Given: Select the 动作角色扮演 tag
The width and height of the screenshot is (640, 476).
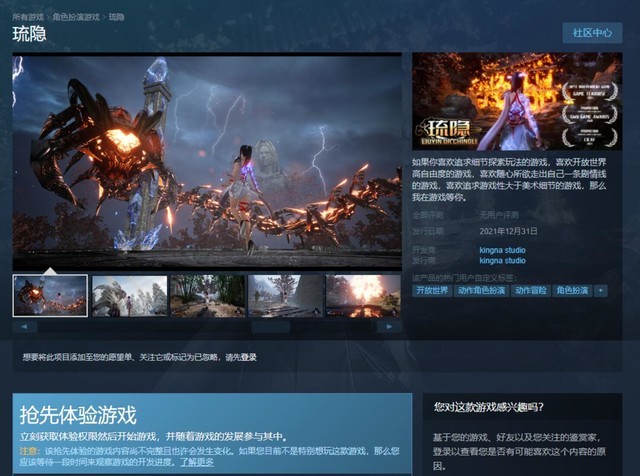Looking at the screenshot, I should click(481, 290).
